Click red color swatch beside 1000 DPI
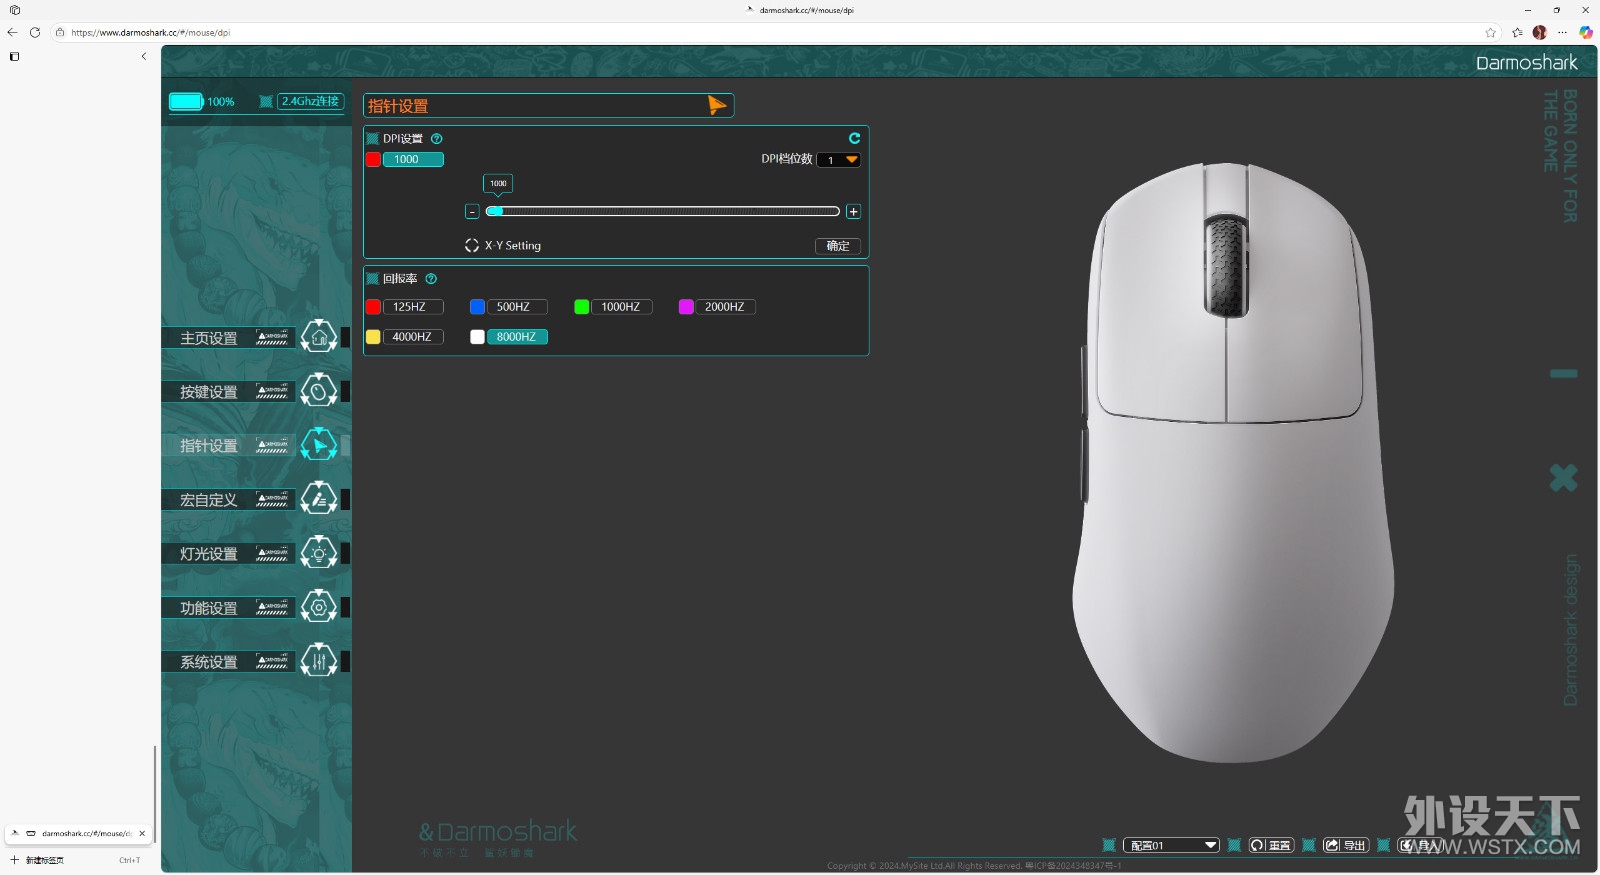 373,159
